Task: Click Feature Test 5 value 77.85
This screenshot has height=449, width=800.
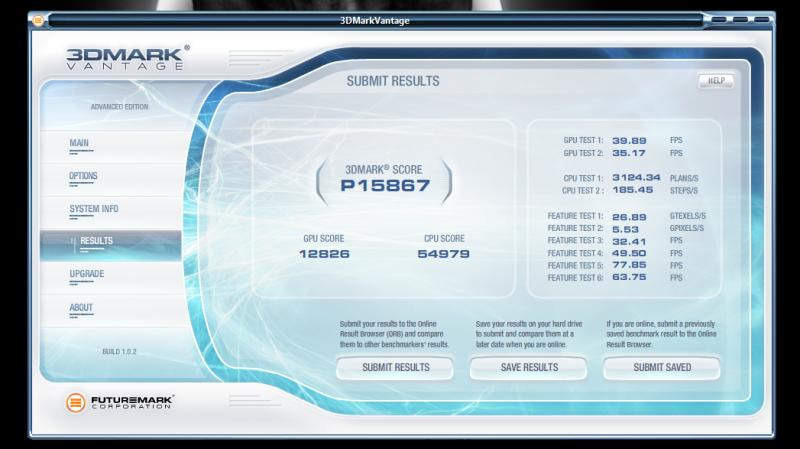Action: (x=629, y=265)
